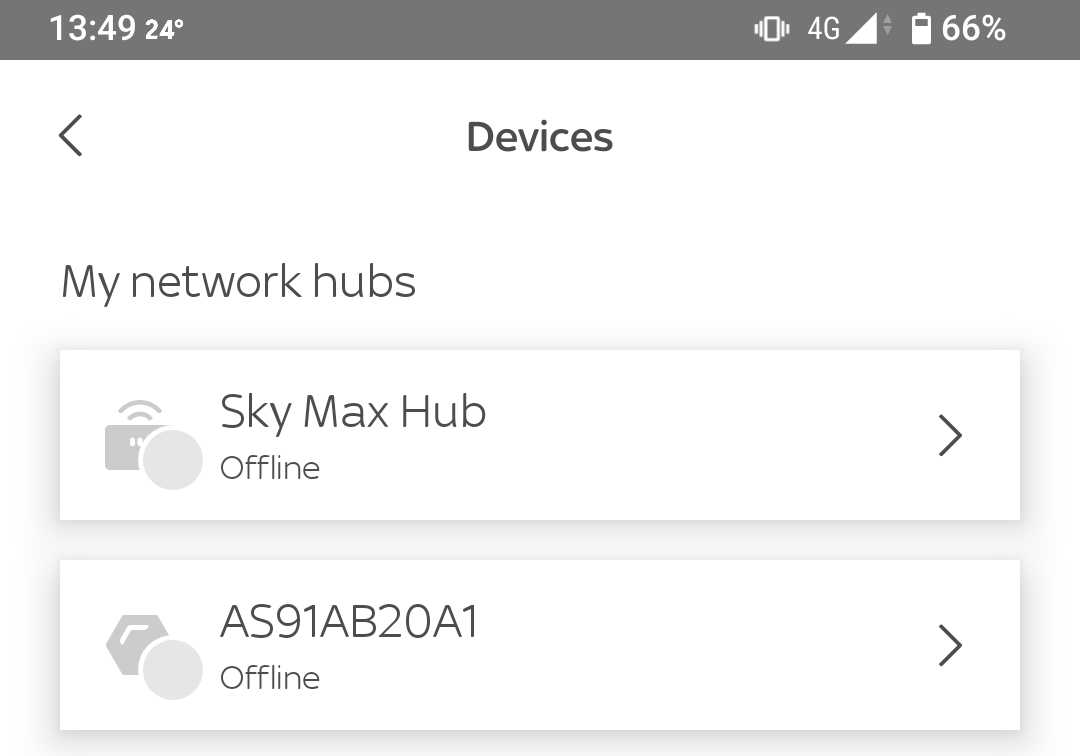Expand details for AS91AB20A1
The width and height of the screenshot is (1080, 756).
pos(951,645)
